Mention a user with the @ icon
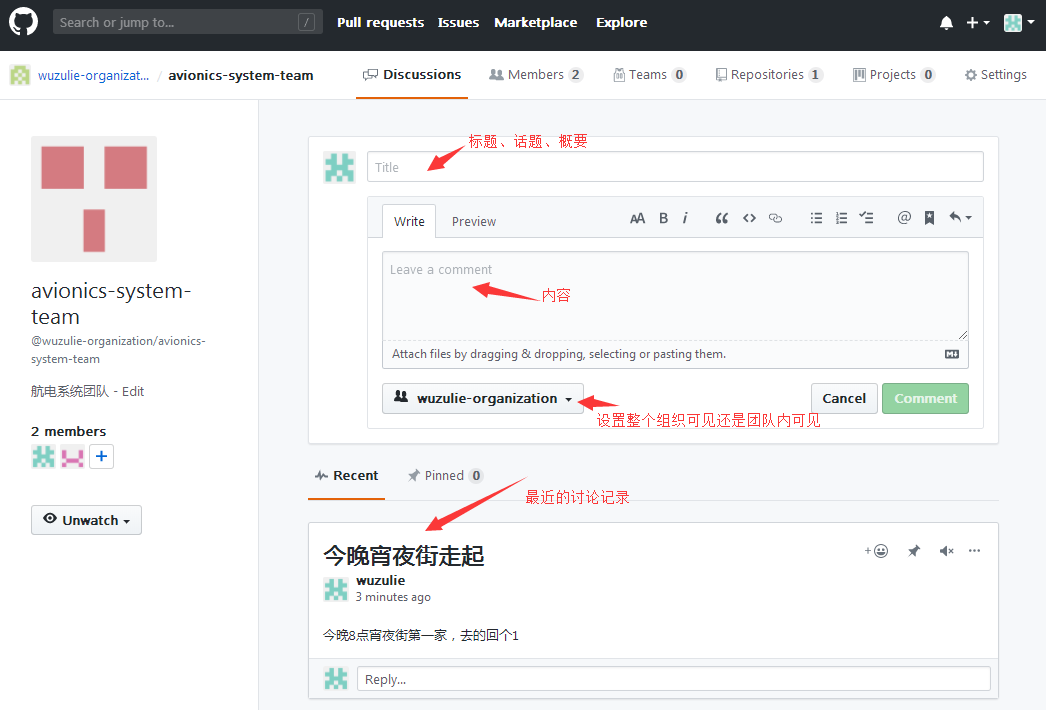 pos(904,218)
